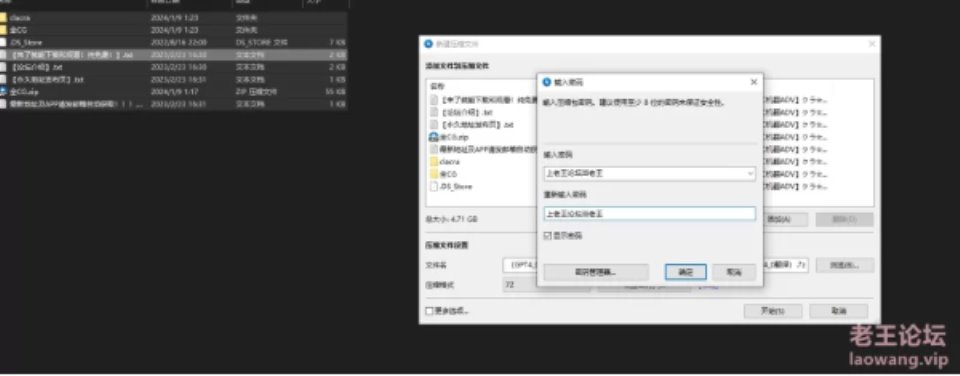Close the enter password dialog
This screenshot has width=960, height=376.
[x=754, y=82]
